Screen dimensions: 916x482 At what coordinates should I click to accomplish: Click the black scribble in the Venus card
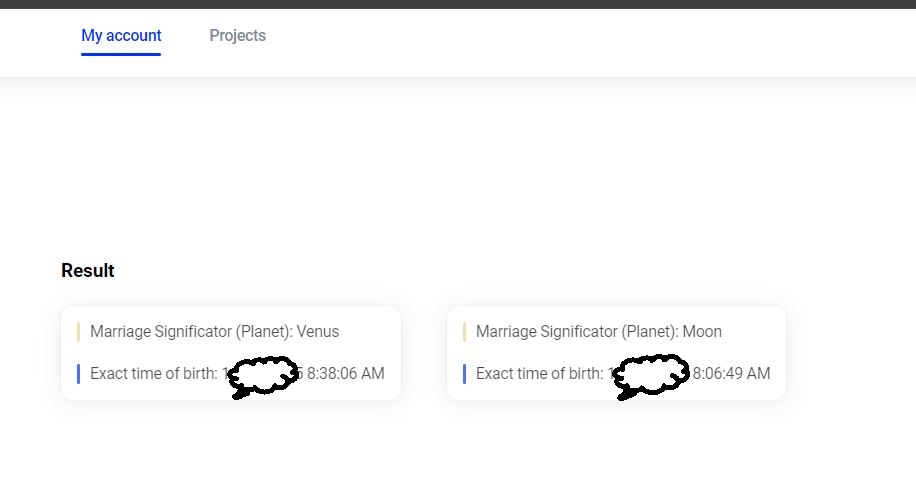click(x=262, y=376)
